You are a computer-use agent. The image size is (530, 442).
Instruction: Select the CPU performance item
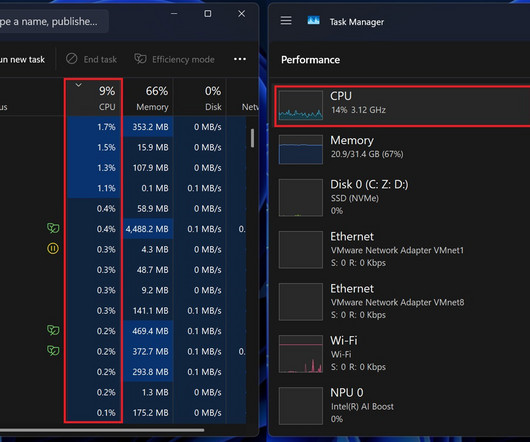(402, 106)
